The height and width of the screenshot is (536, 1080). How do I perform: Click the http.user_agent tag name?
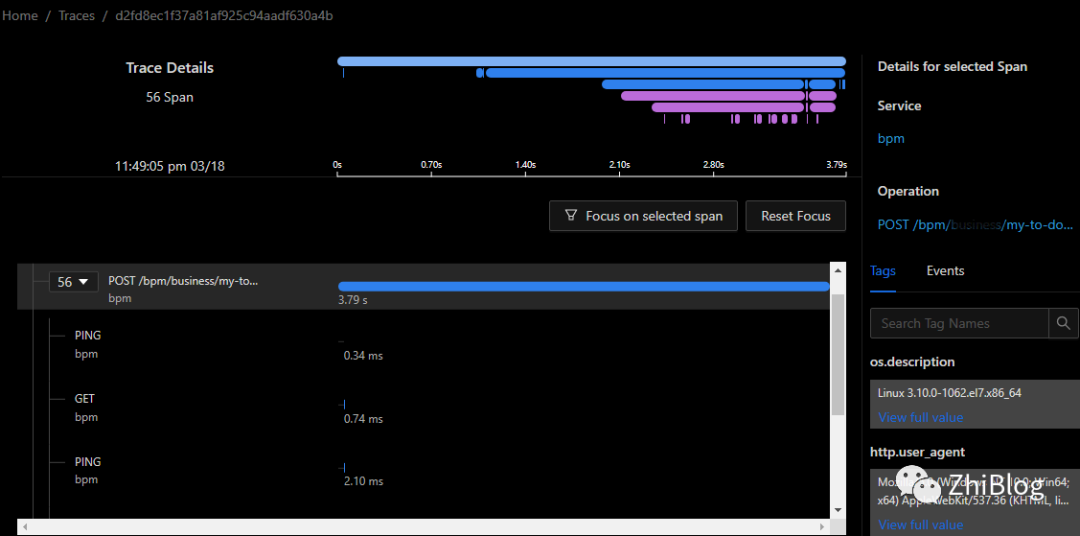click(x=917, y=453)
